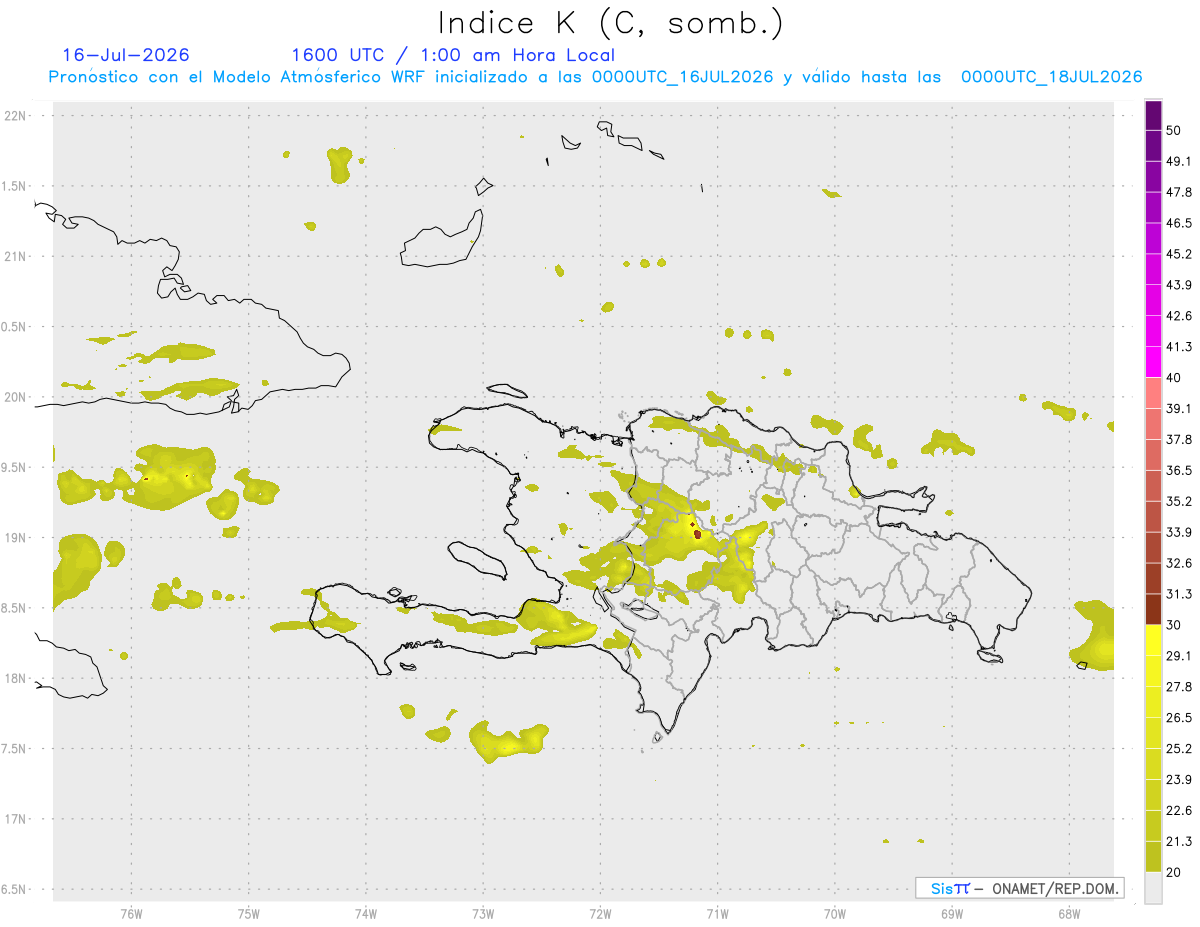Click the '49.1' color scale value
Image resolution: width=1200 pixels, height=927 pixels.
(x=1178, y=161)
